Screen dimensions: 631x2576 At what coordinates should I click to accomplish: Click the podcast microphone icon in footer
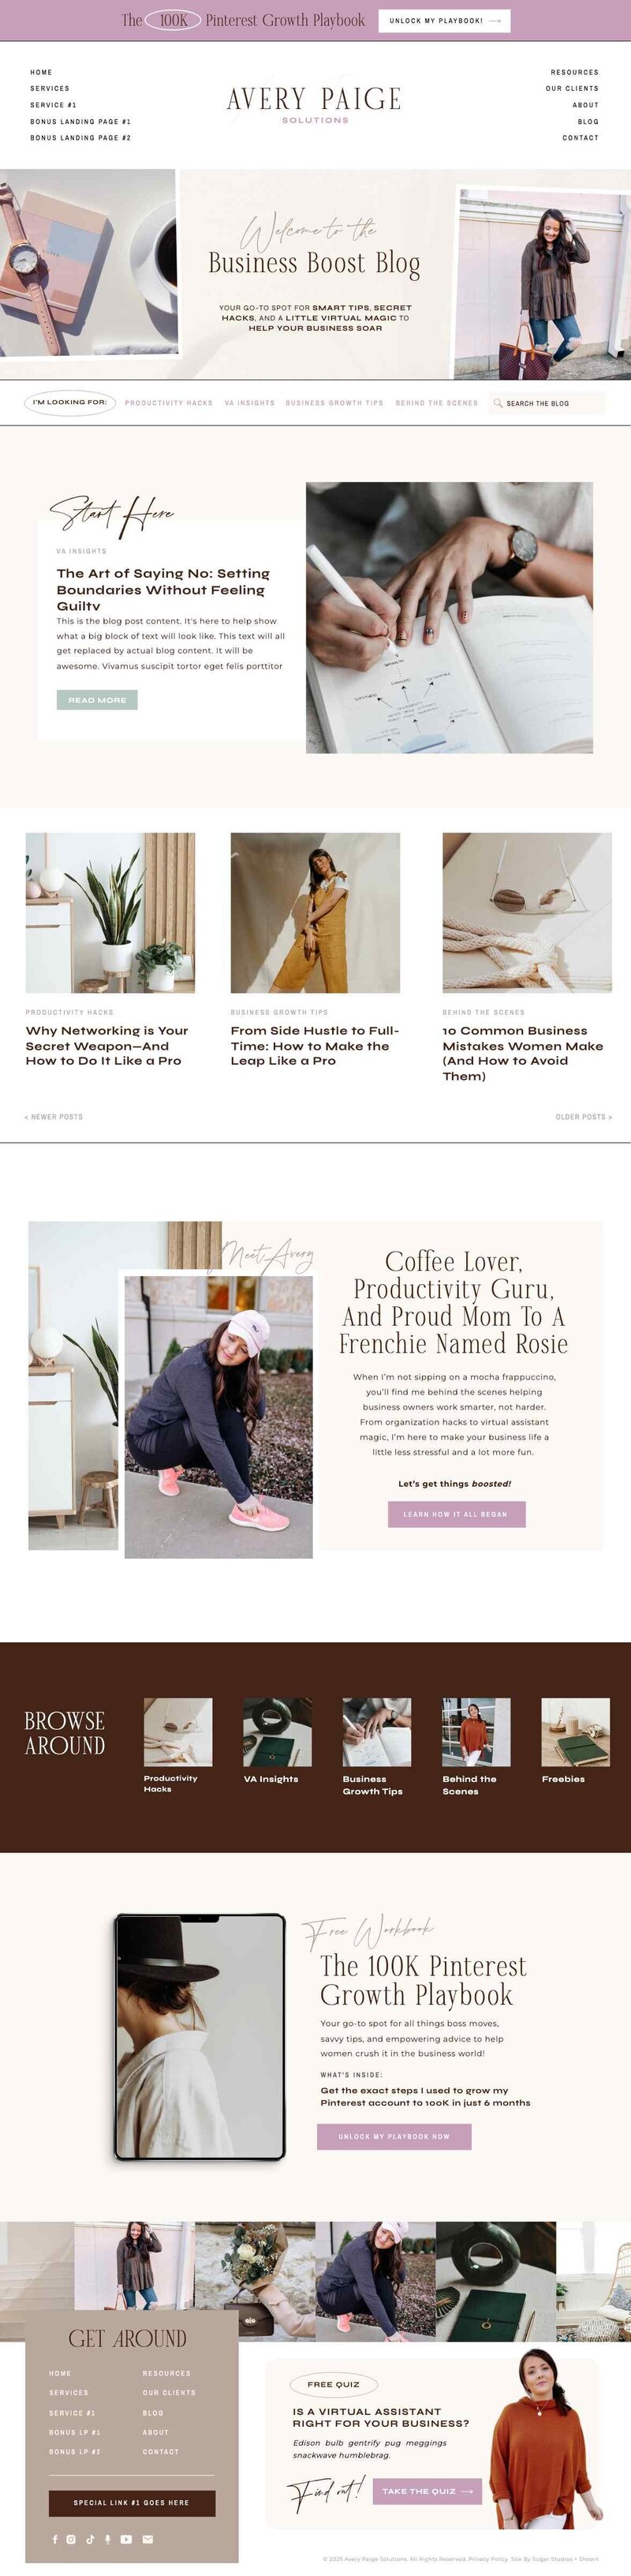pos(108,2539)
